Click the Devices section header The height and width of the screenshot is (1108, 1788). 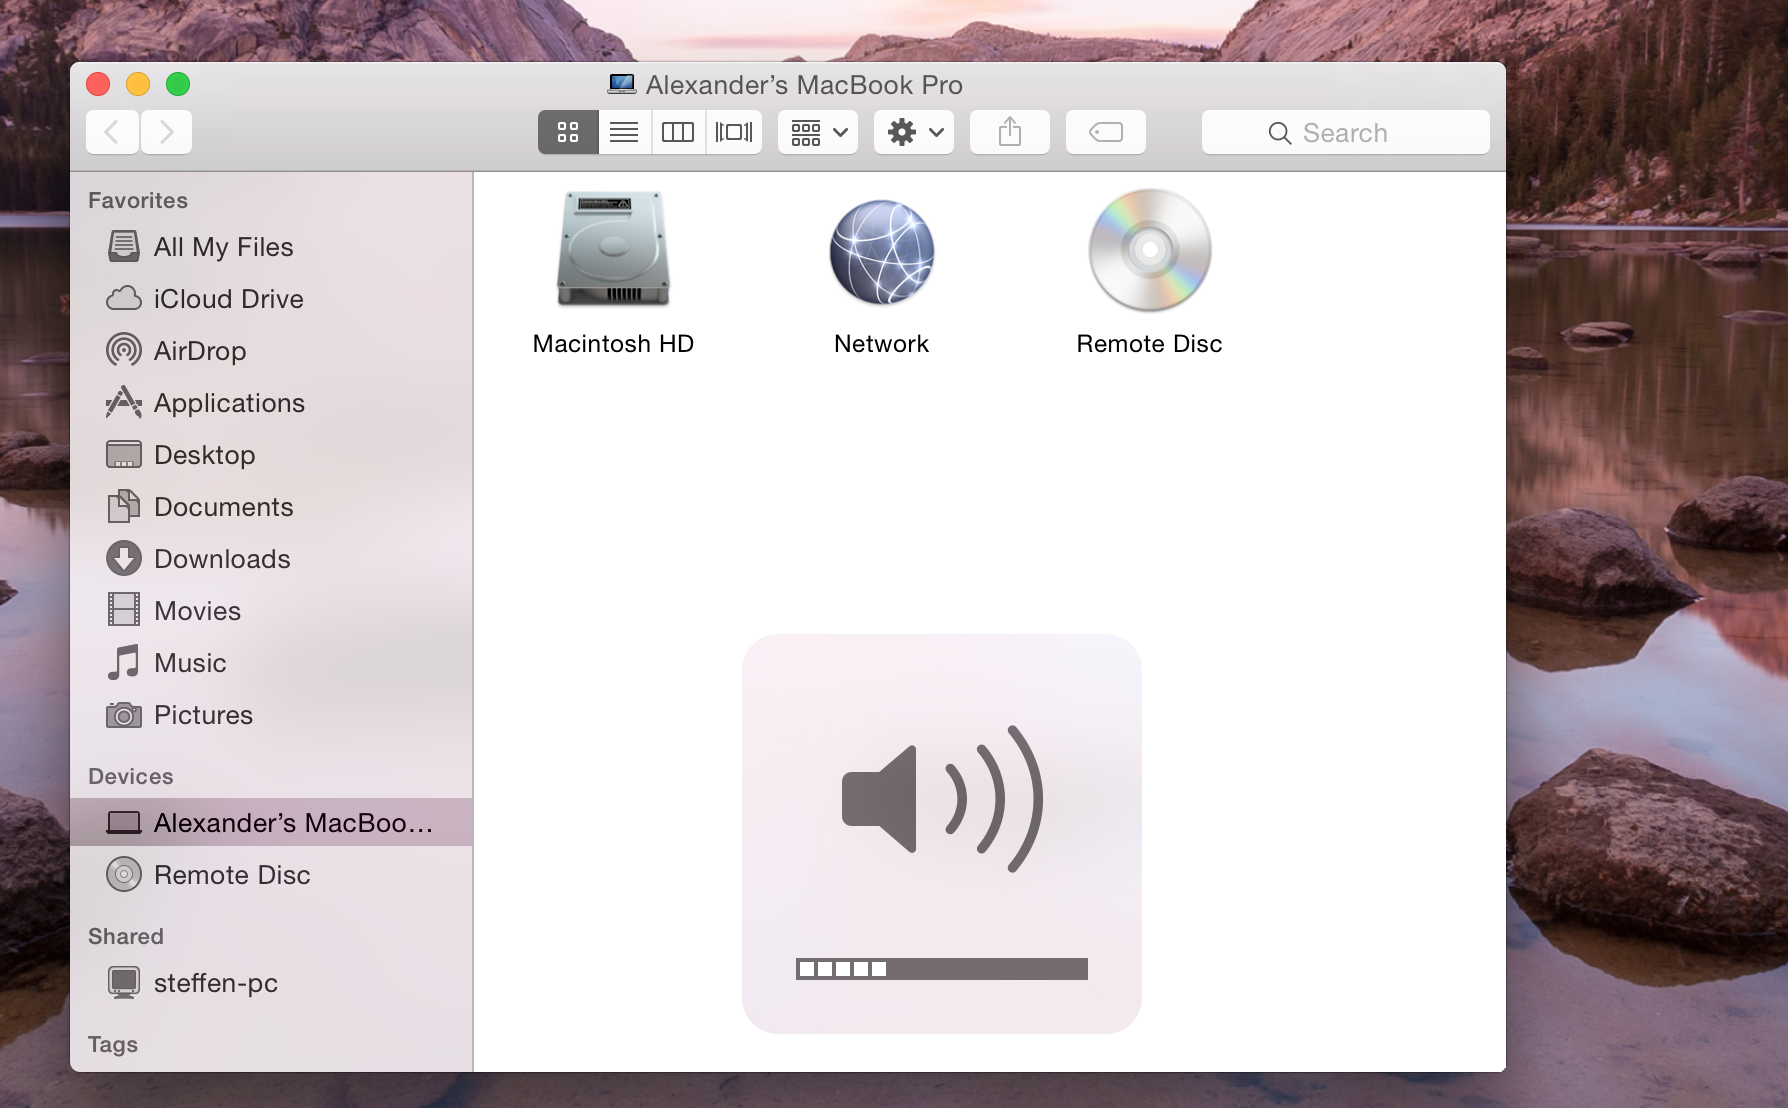tap(131, 776)
